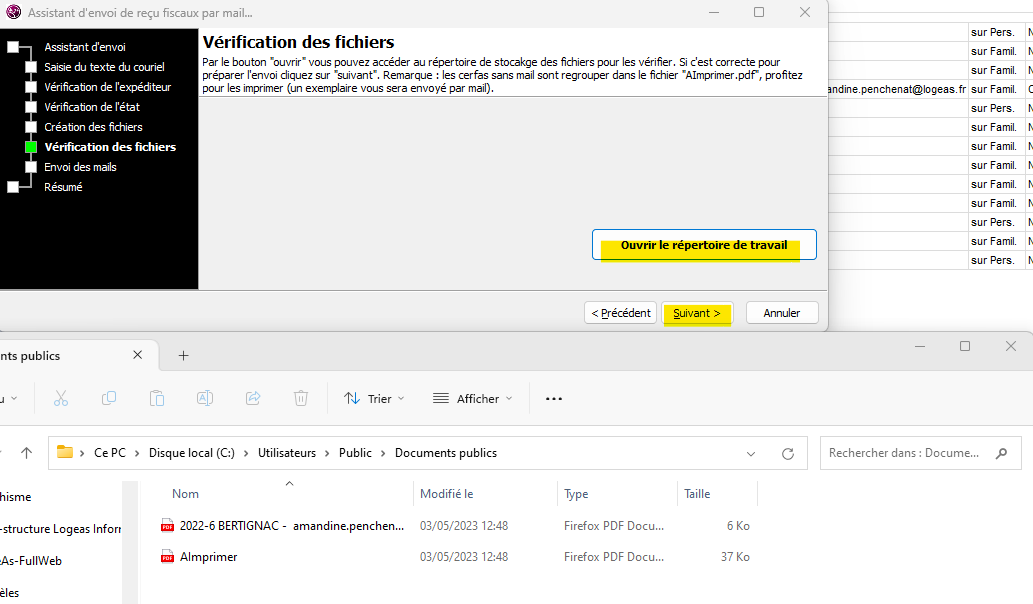The width and height of the screenshot is (1033, 604).
Task: Select the AImprimer PDF file
Action: pyautogui.click(x=208, y=557)
